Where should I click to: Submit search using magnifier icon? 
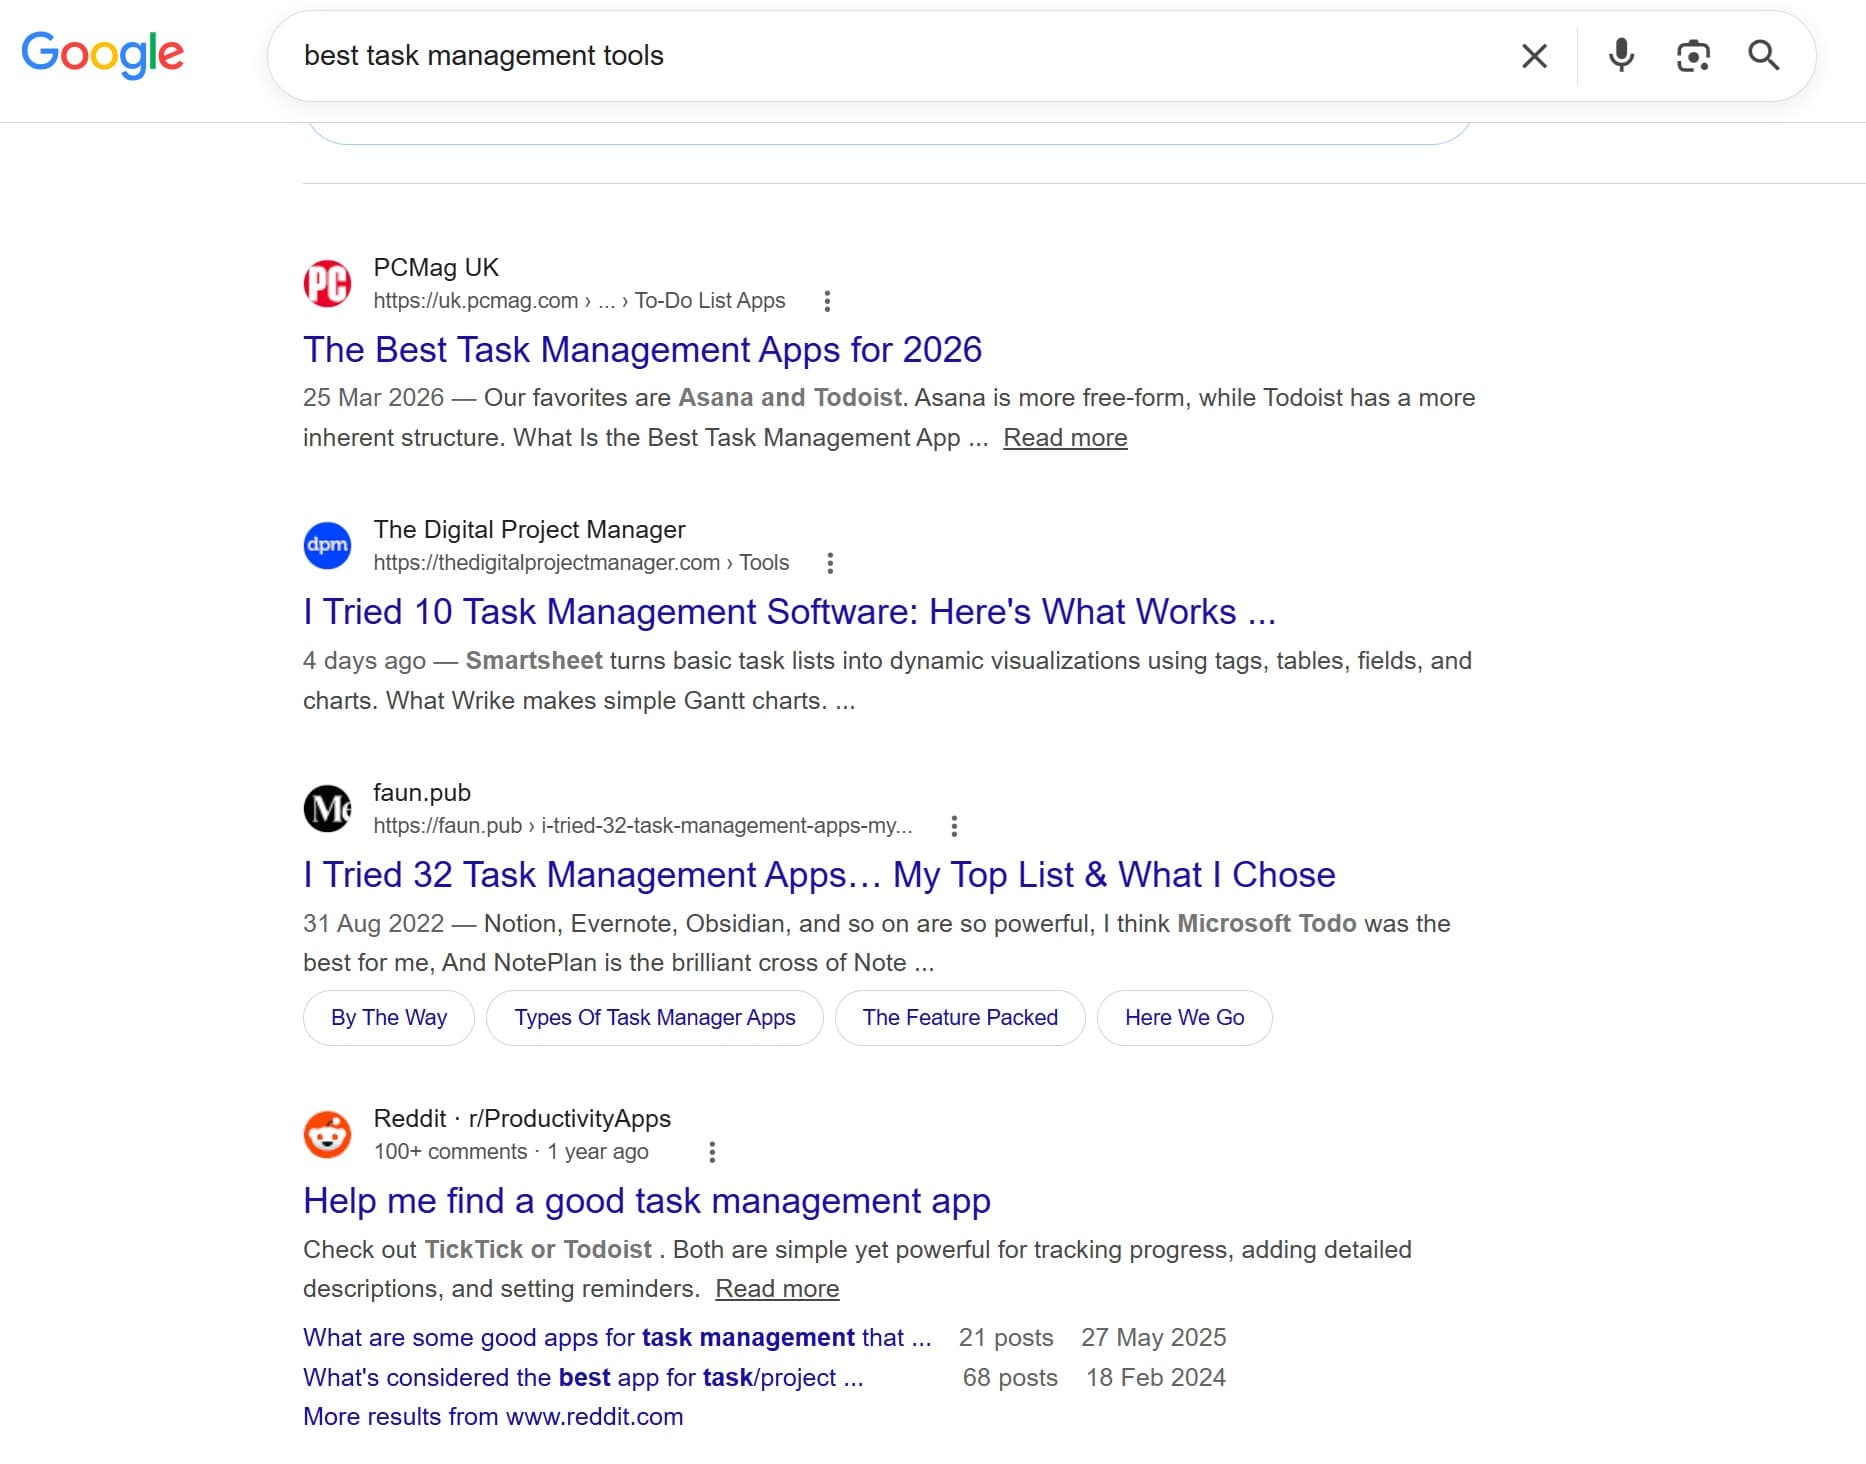[1763, 56]
